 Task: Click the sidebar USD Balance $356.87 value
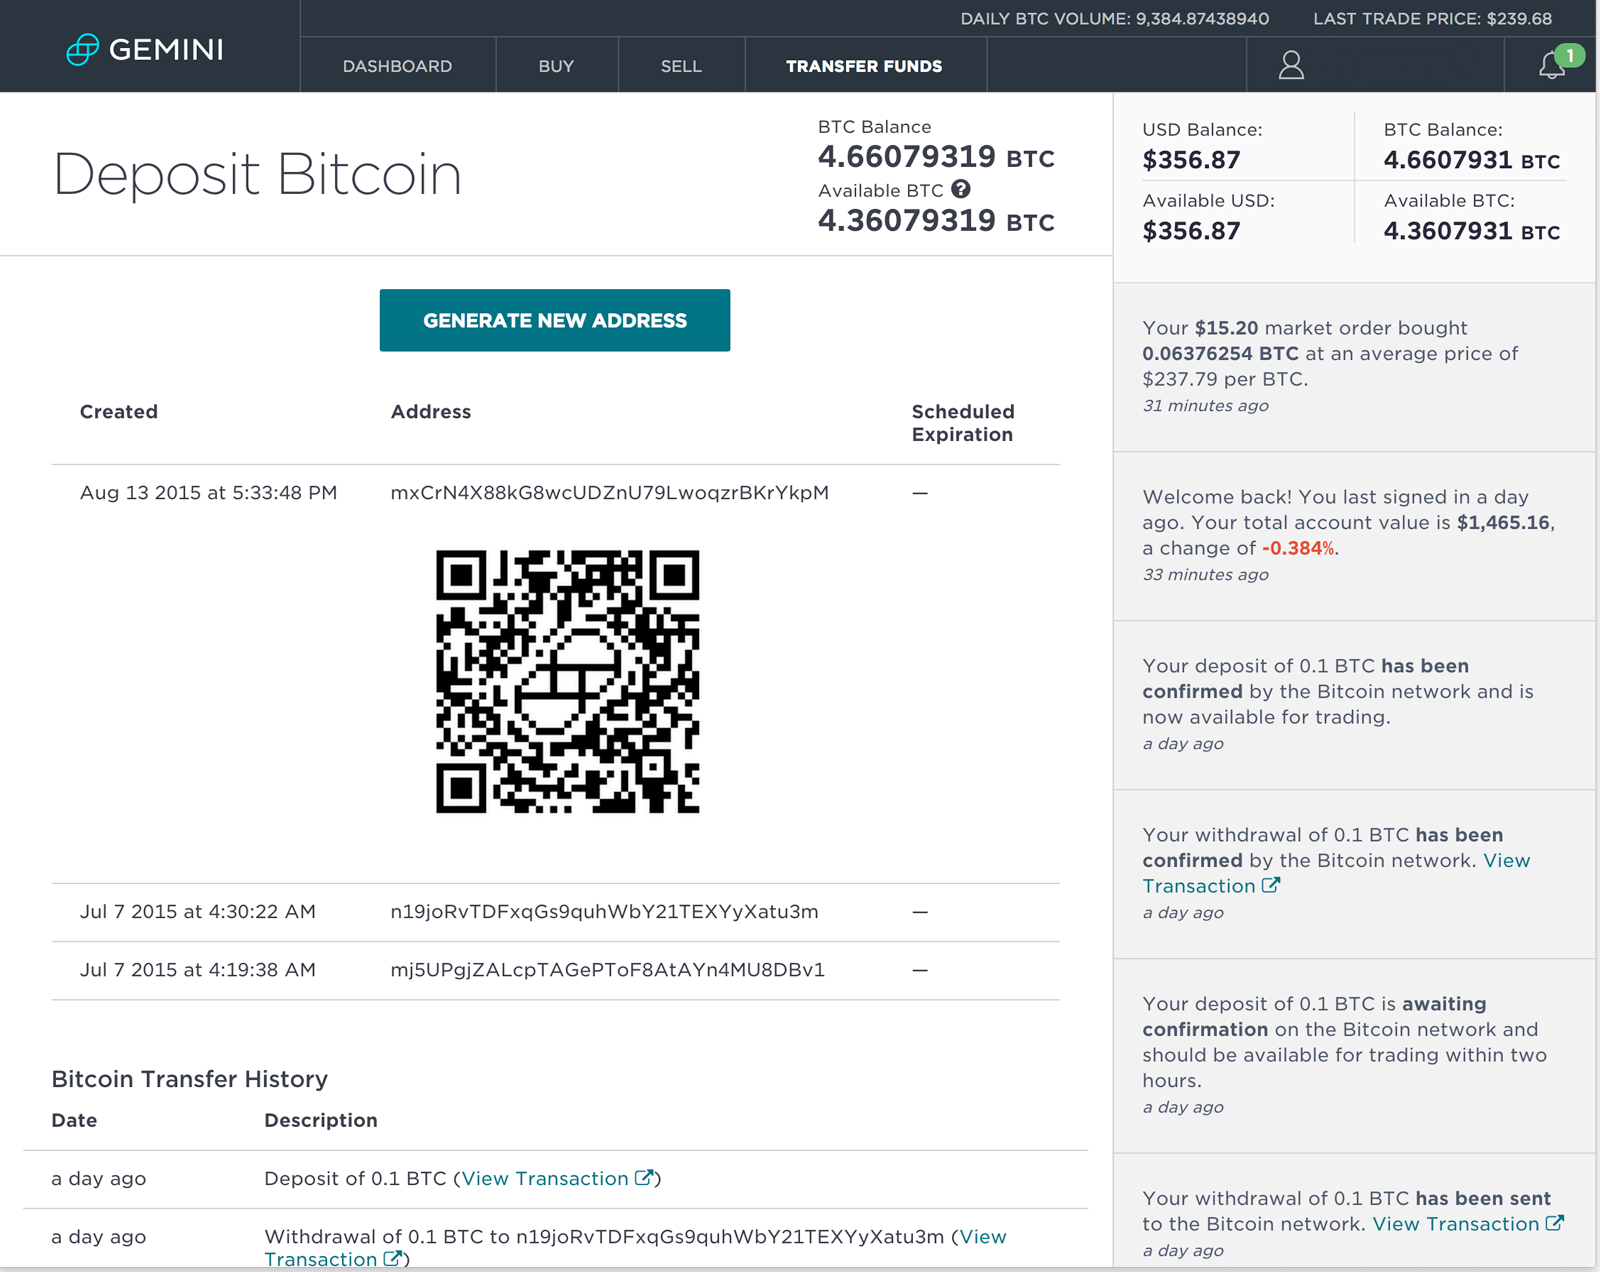point(1192,160)
